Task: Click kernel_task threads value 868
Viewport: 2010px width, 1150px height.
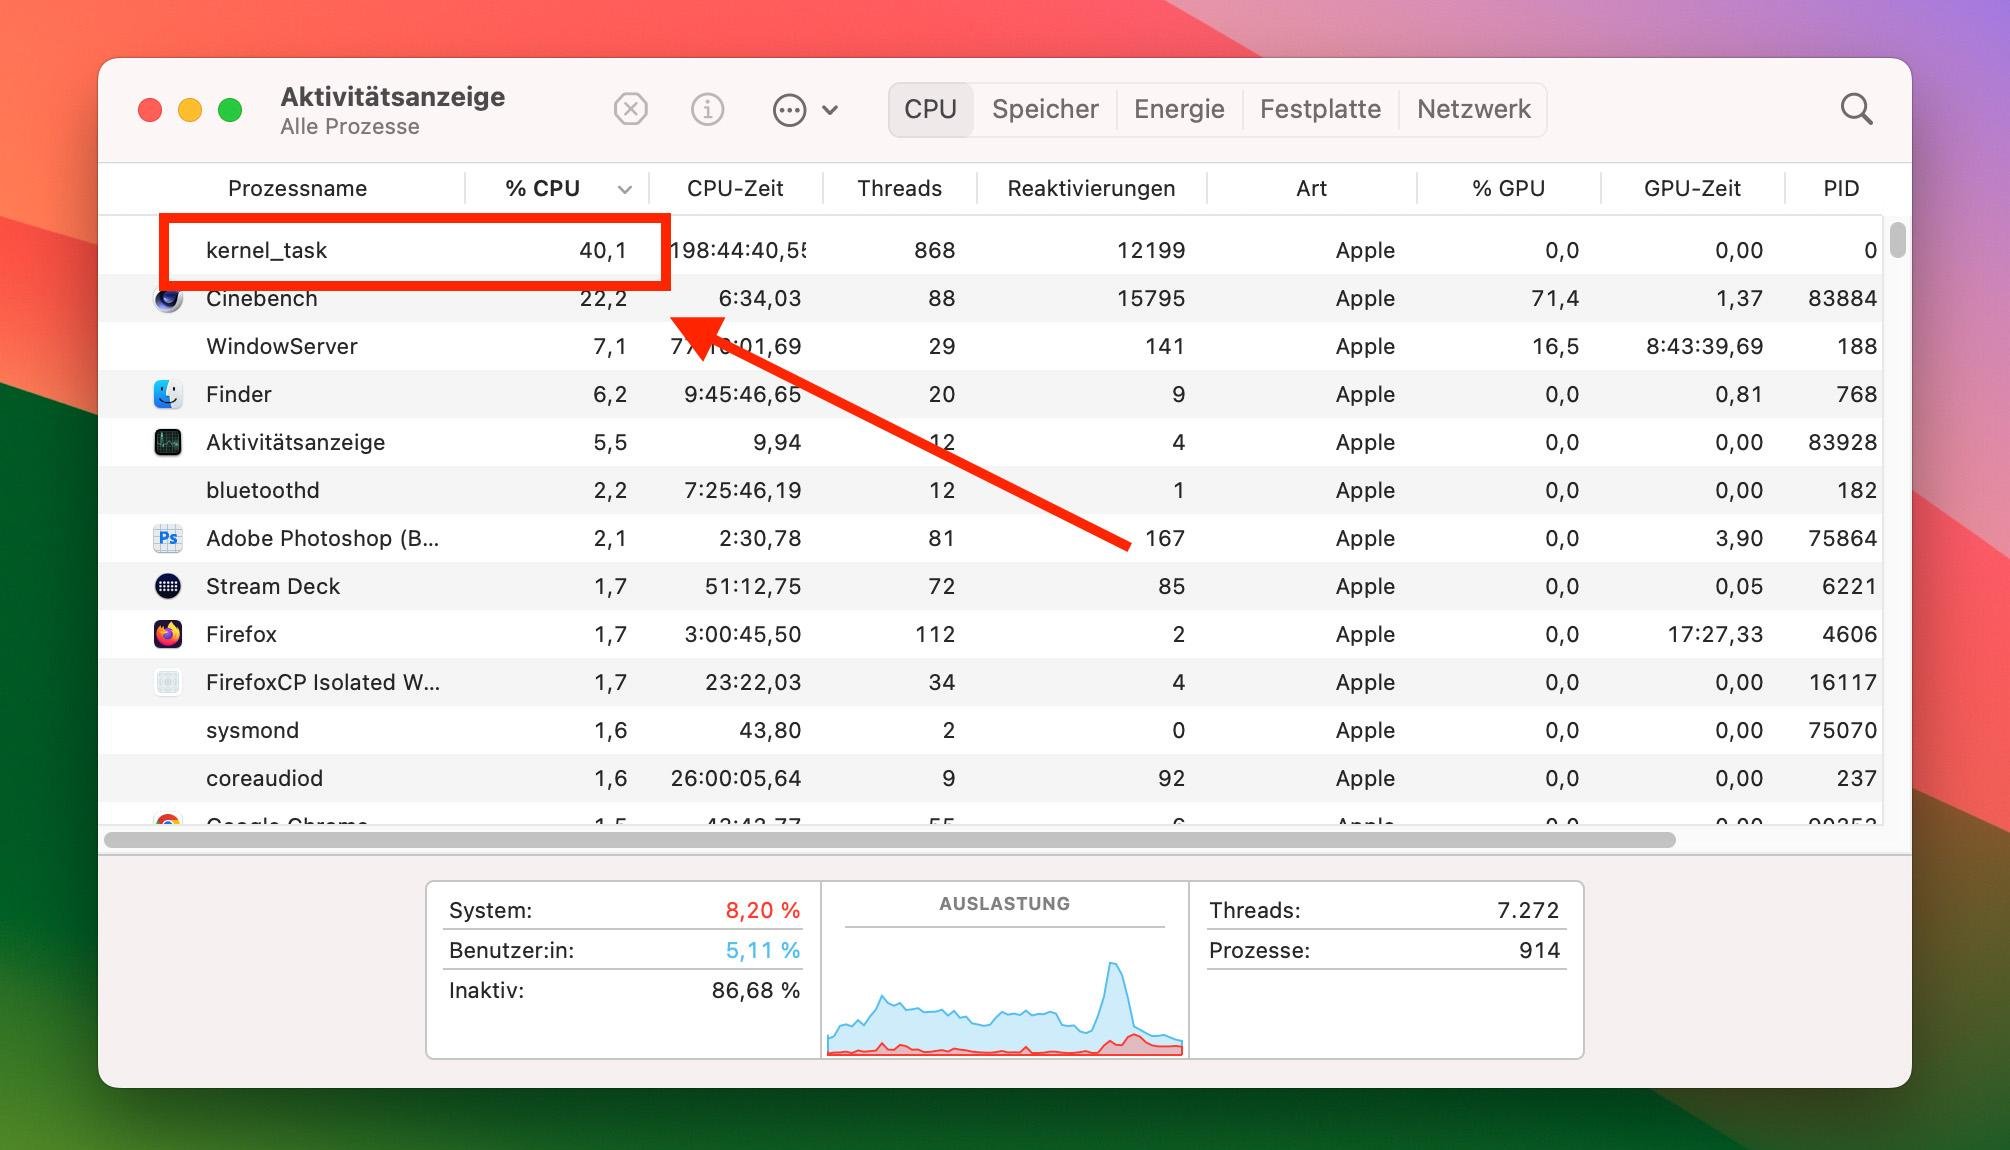Action: (x=934, y=250)
